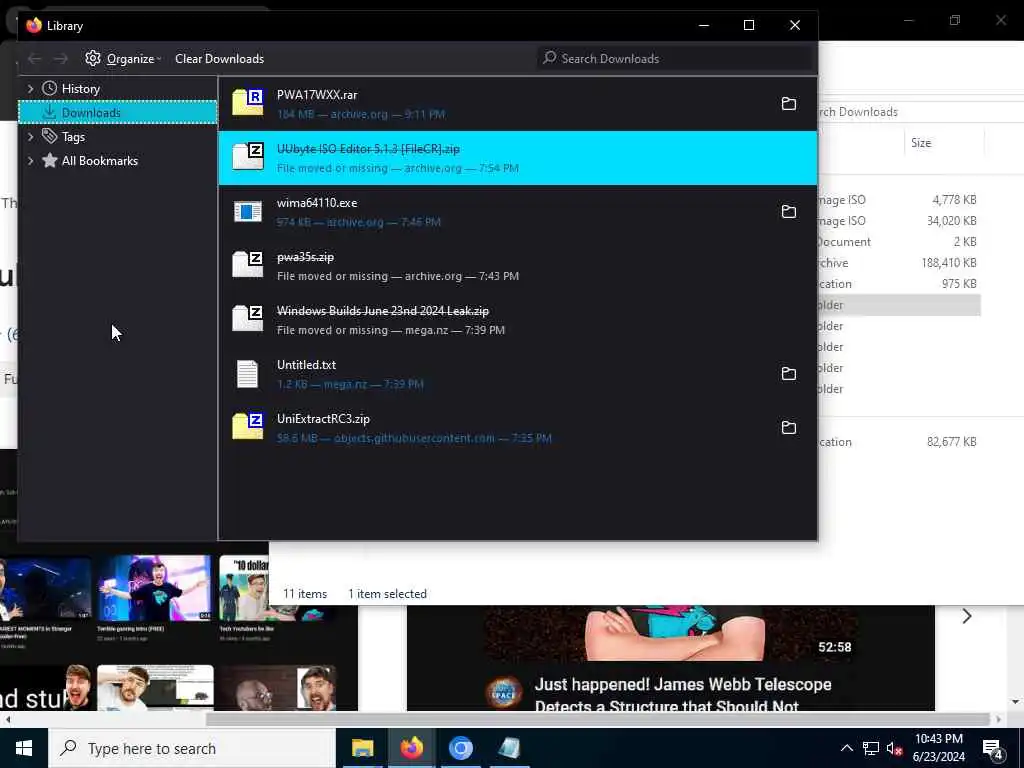Click the 4,778 KB file row in Explorer
Image resolution: width=1024 pixels, height=768 pixels.
tap(899, 200)
